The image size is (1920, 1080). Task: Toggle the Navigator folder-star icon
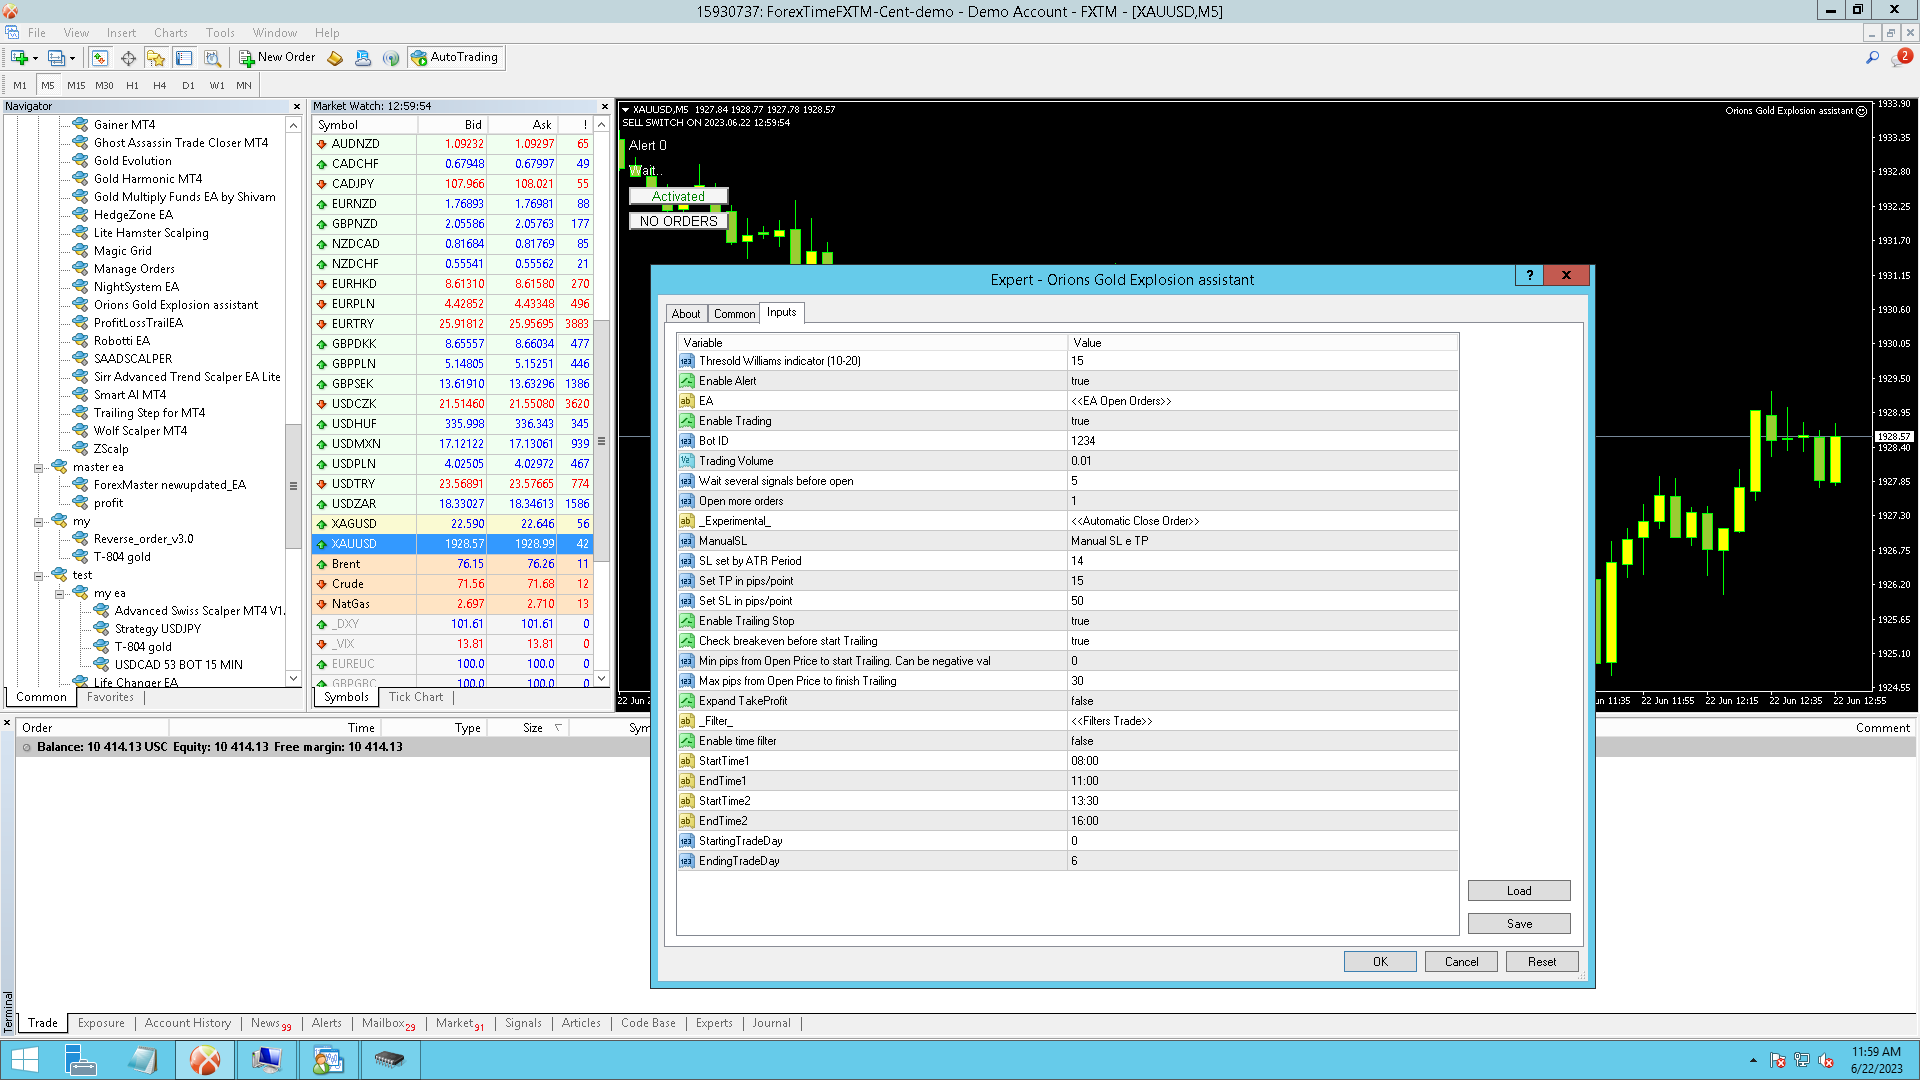(155, 58)
